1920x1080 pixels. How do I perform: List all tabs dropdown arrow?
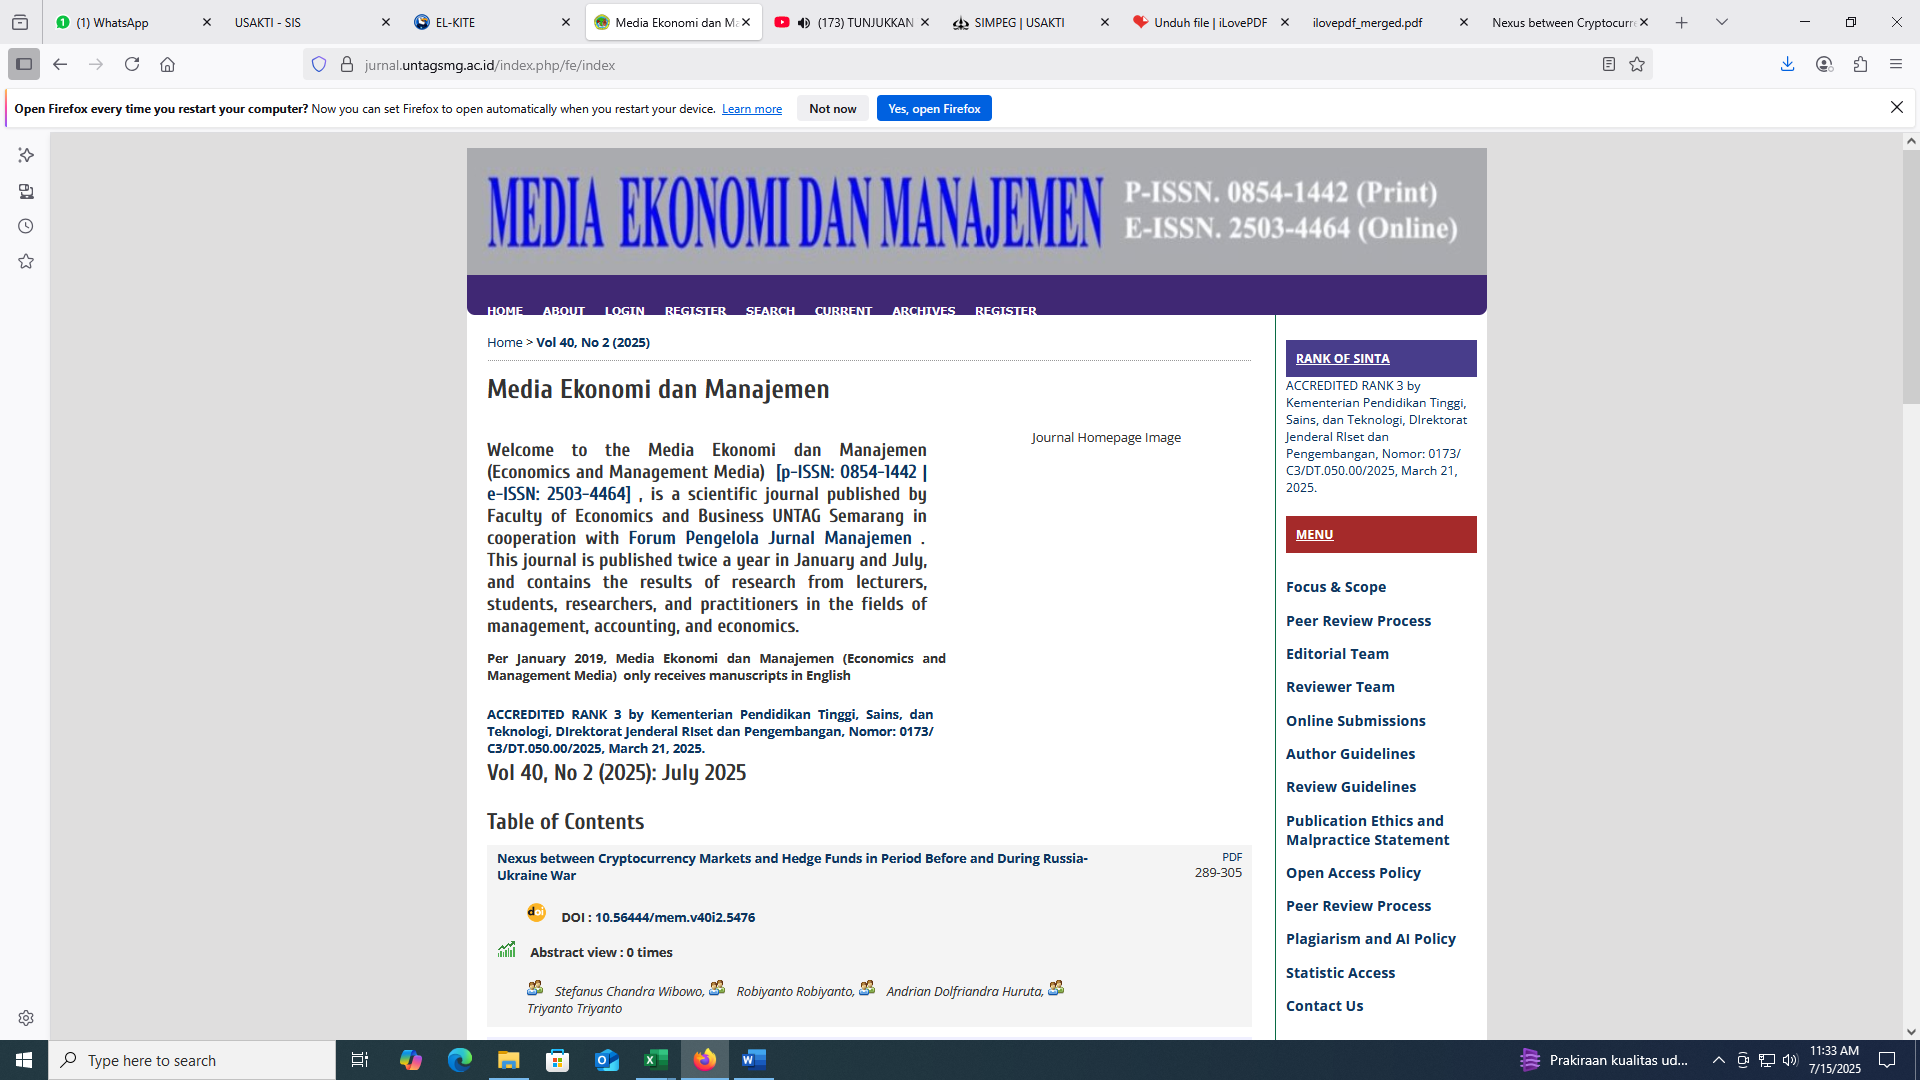coord(1721,22)
